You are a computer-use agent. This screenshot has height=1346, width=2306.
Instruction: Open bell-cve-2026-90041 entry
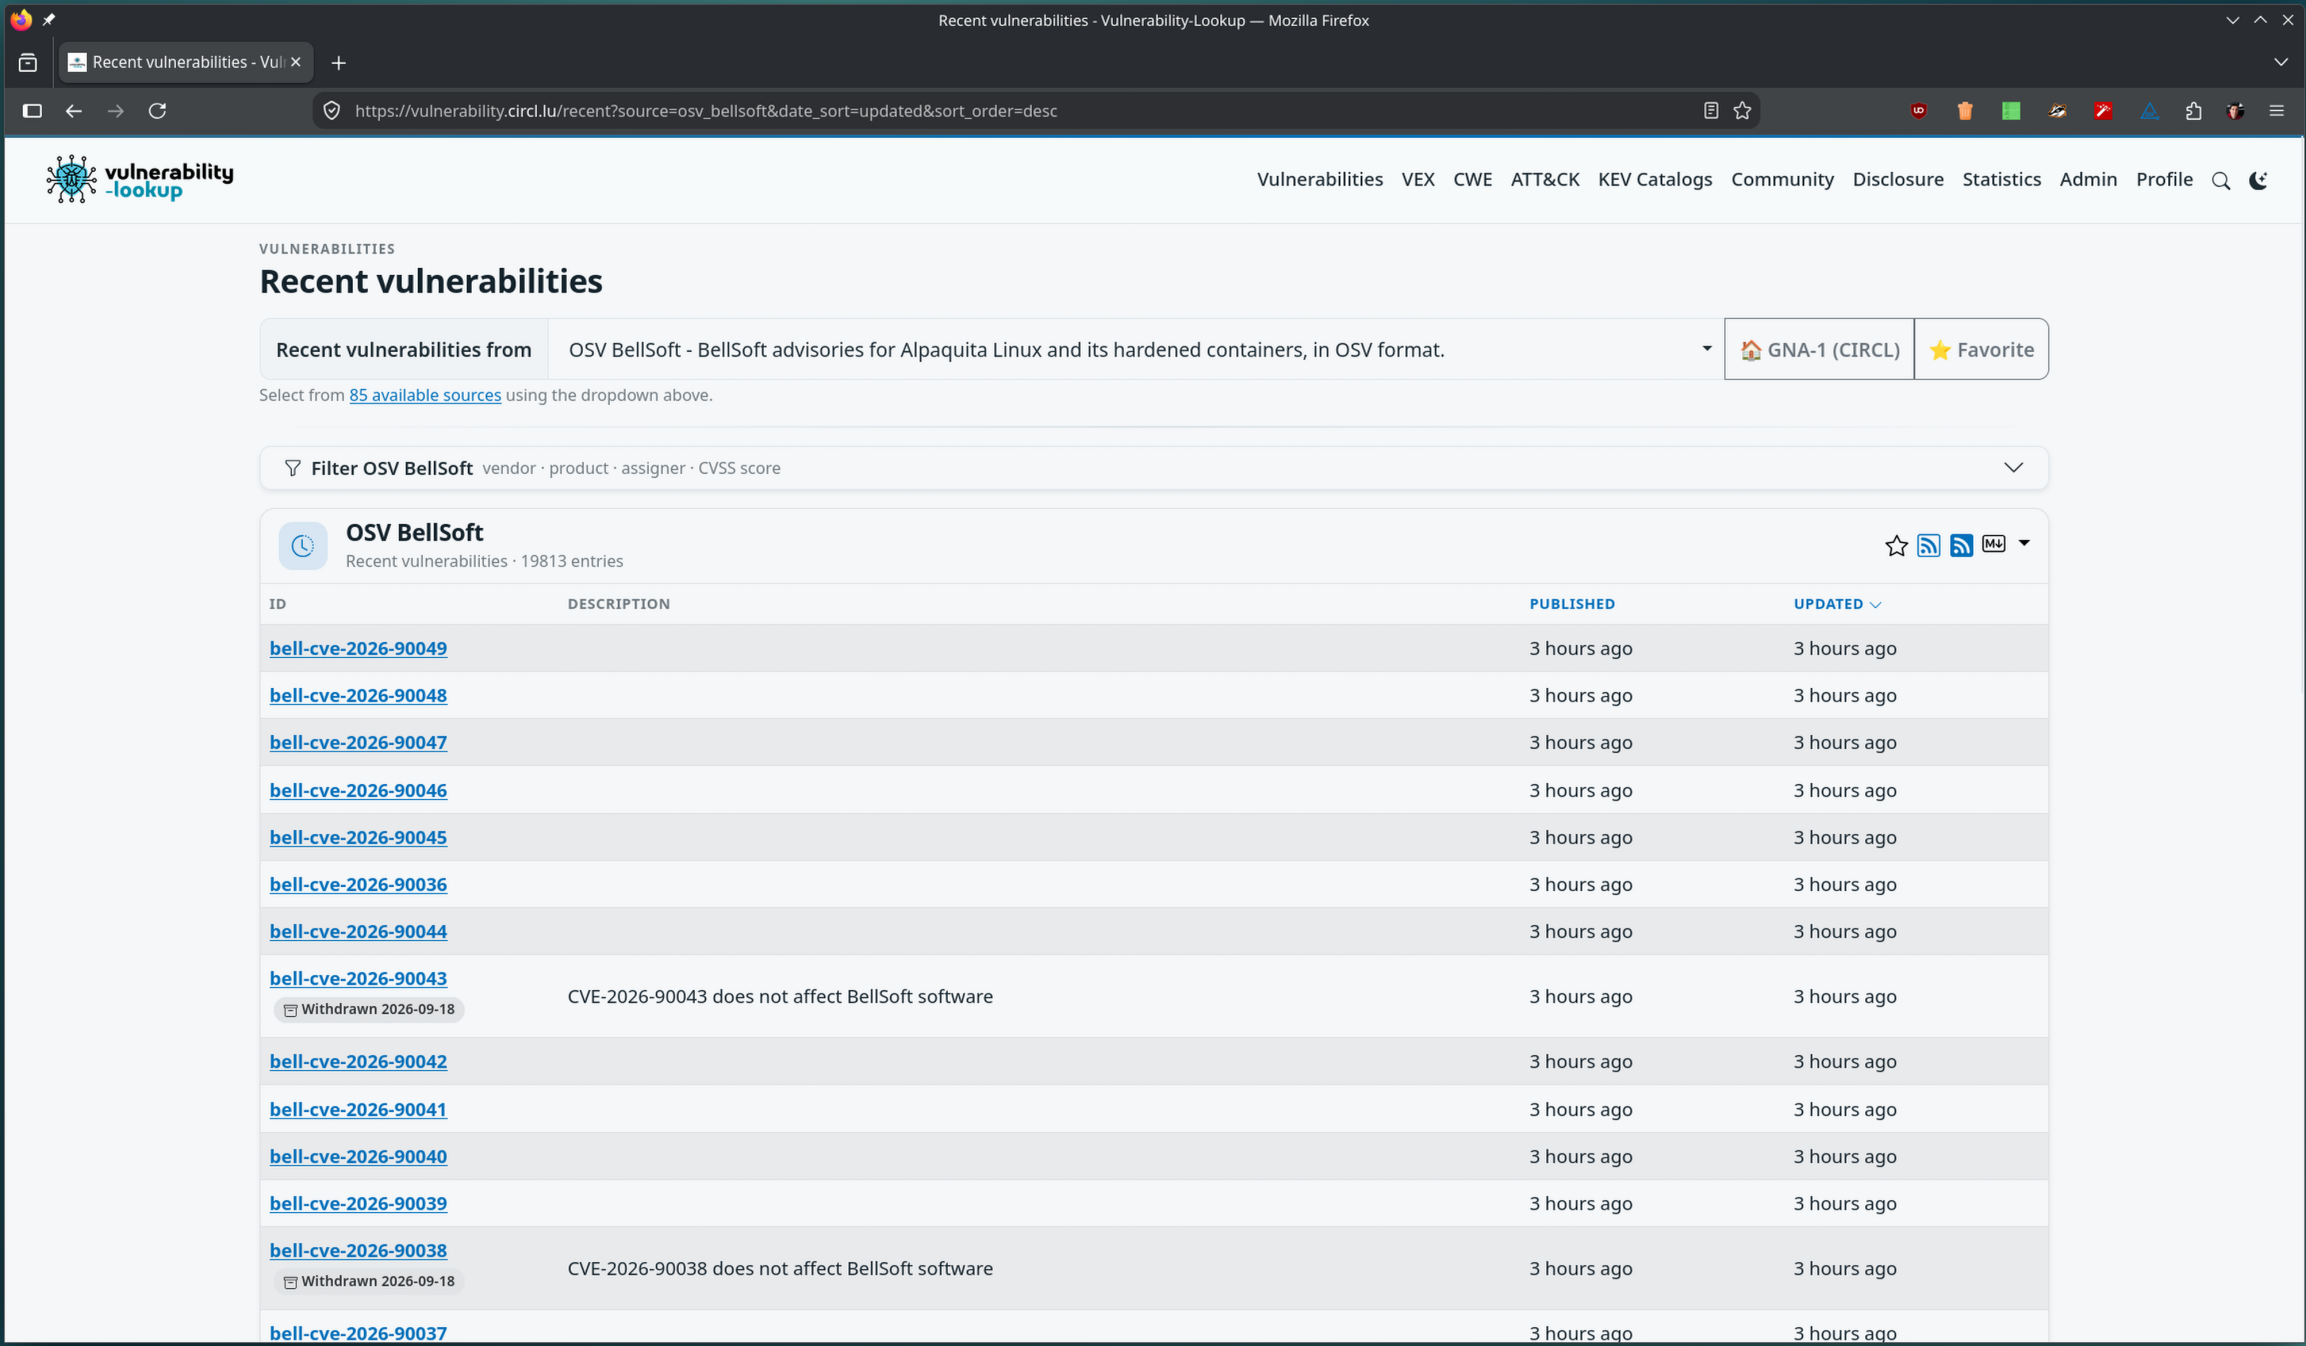[x=358, y=1109]
